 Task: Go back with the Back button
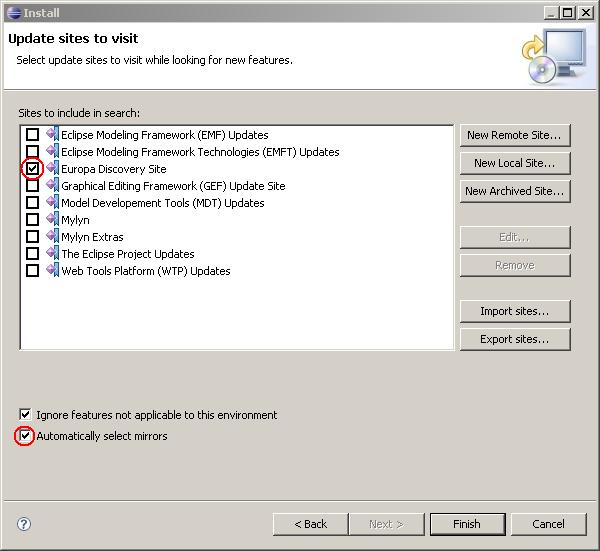310,524
